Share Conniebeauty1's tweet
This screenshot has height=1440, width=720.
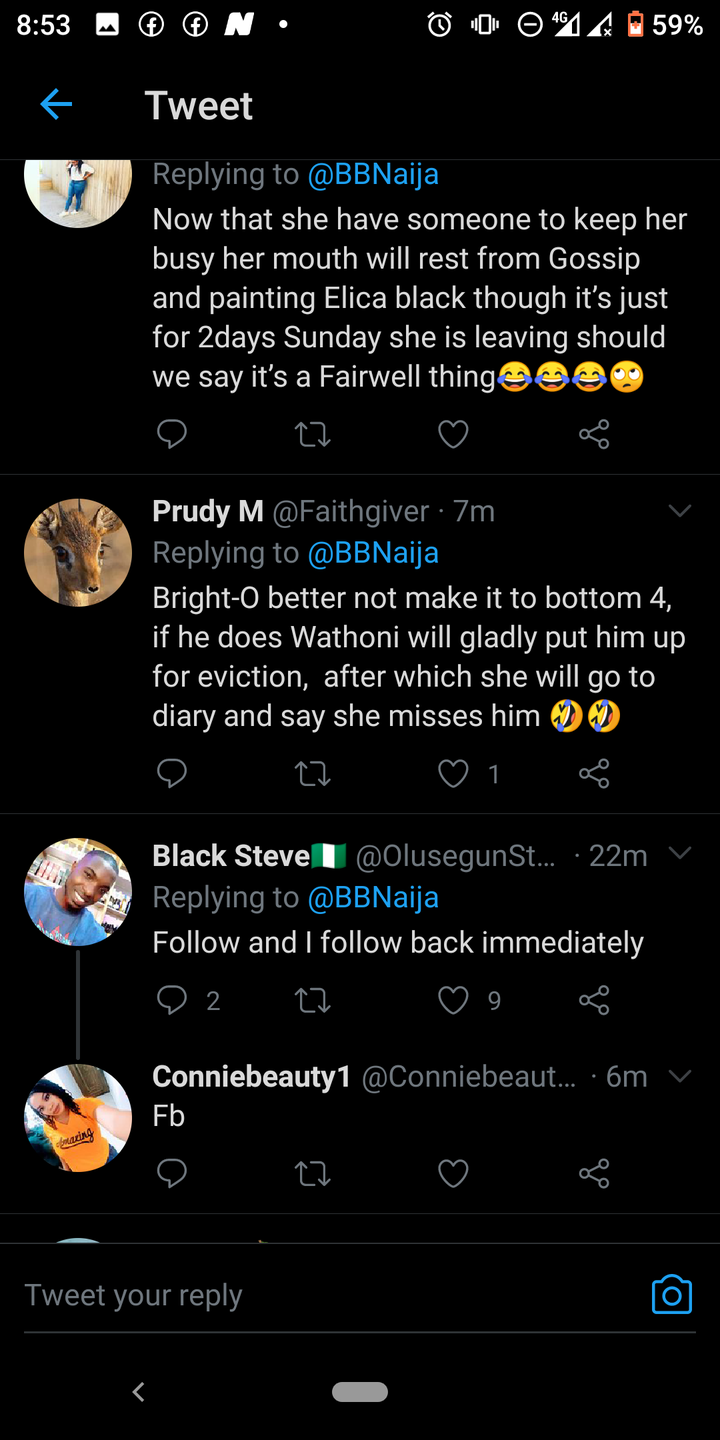(594, 1173)
